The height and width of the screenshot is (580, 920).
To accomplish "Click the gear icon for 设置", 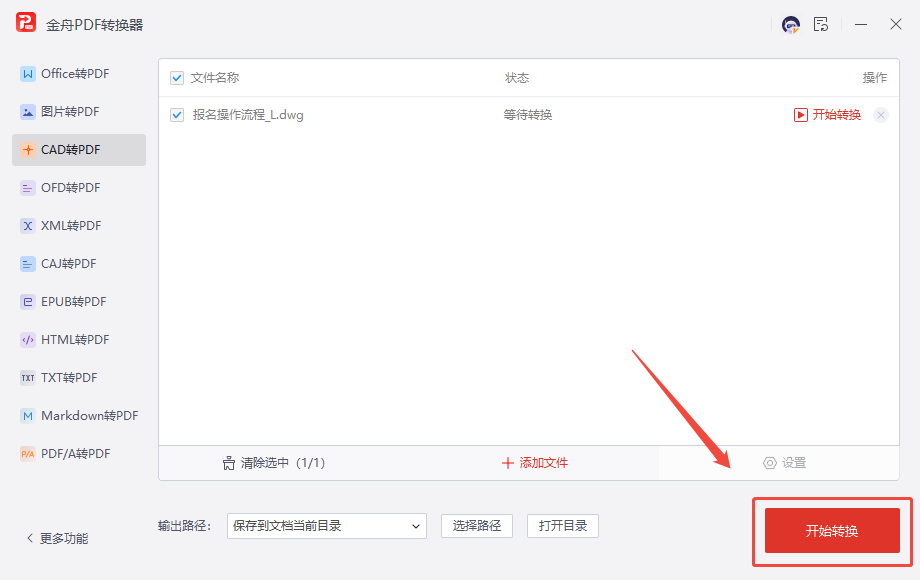I will point(769,463).
